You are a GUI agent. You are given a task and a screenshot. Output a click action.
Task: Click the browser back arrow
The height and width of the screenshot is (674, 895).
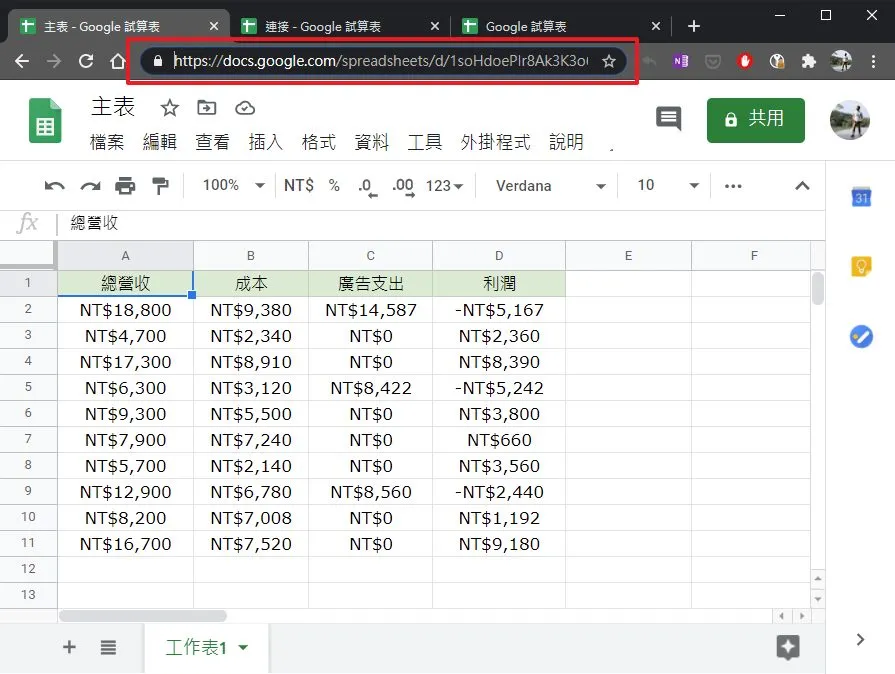click(x=22, y=60)
